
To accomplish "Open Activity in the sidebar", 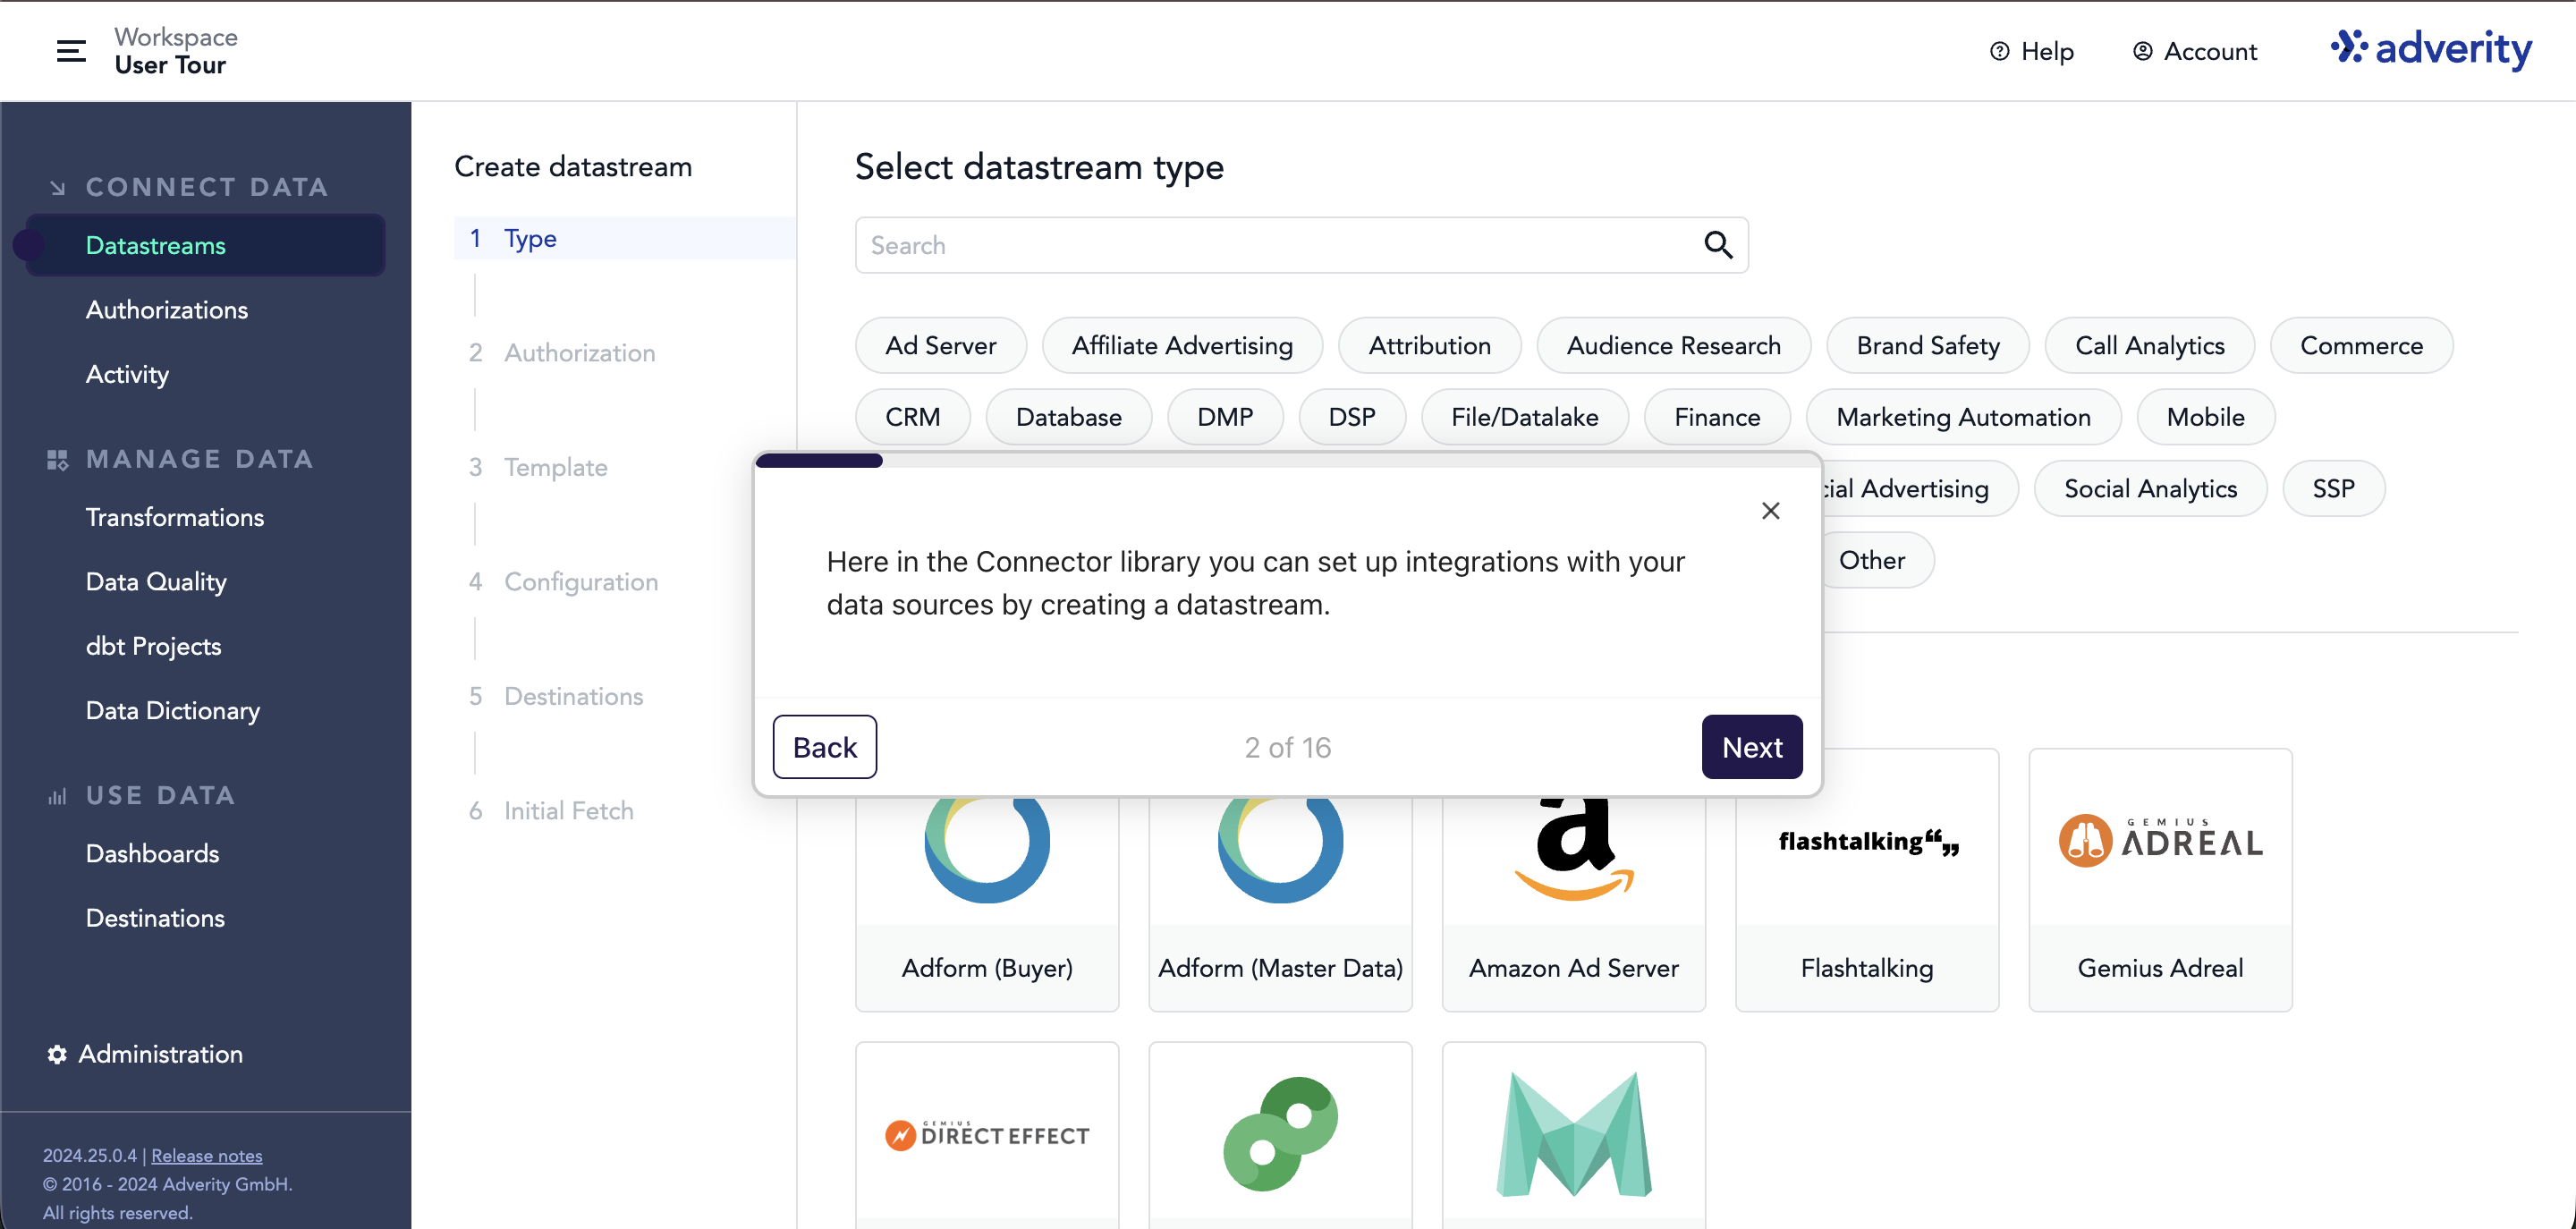I will coord(127,374).
